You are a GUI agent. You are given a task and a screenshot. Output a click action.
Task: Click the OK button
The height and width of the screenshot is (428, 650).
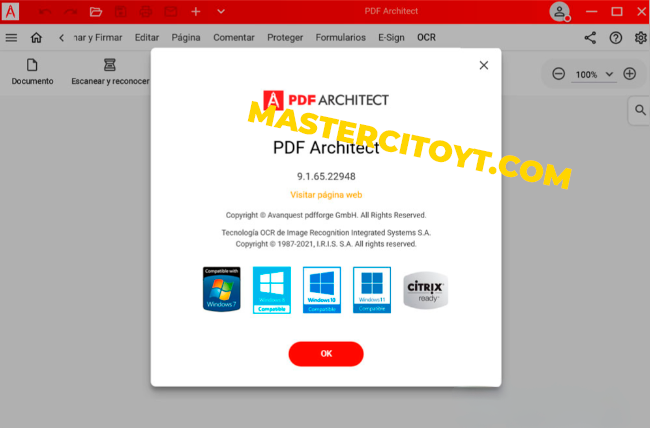(326, 354)
